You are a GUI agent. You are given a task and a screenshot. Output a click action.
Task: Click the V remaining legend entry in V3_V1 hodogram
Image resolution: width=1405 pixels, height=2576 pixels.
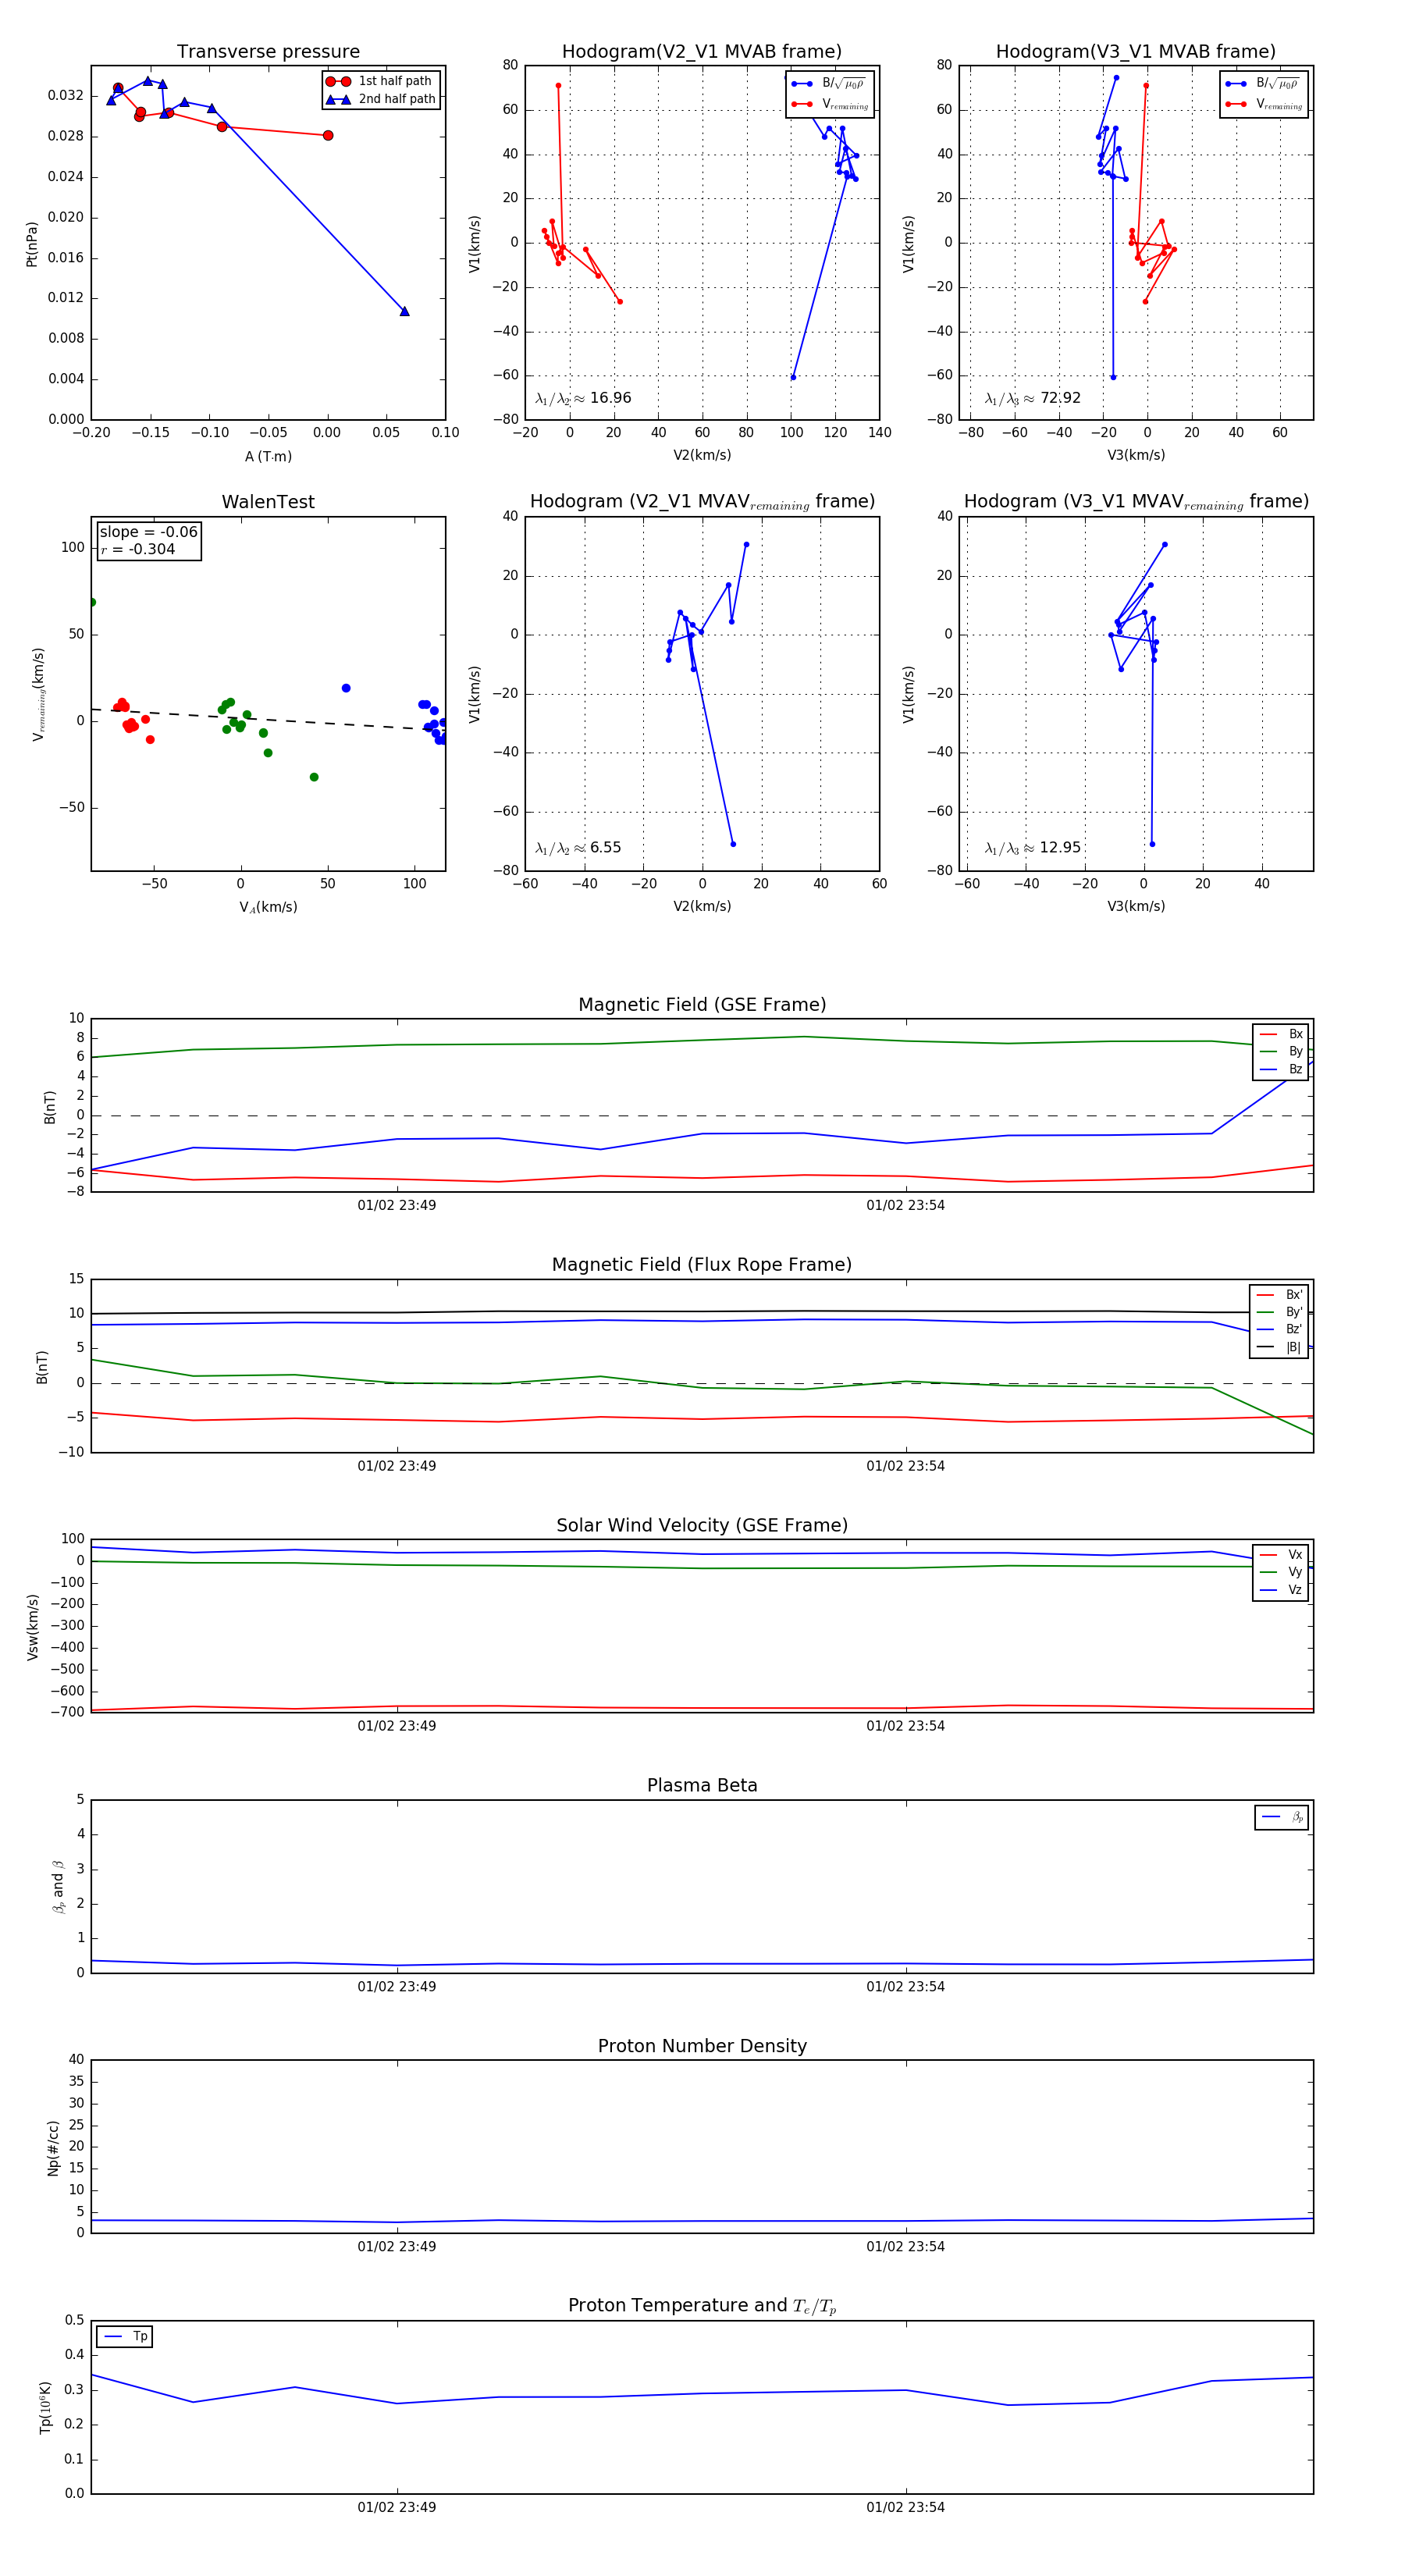coord(1264,104)
